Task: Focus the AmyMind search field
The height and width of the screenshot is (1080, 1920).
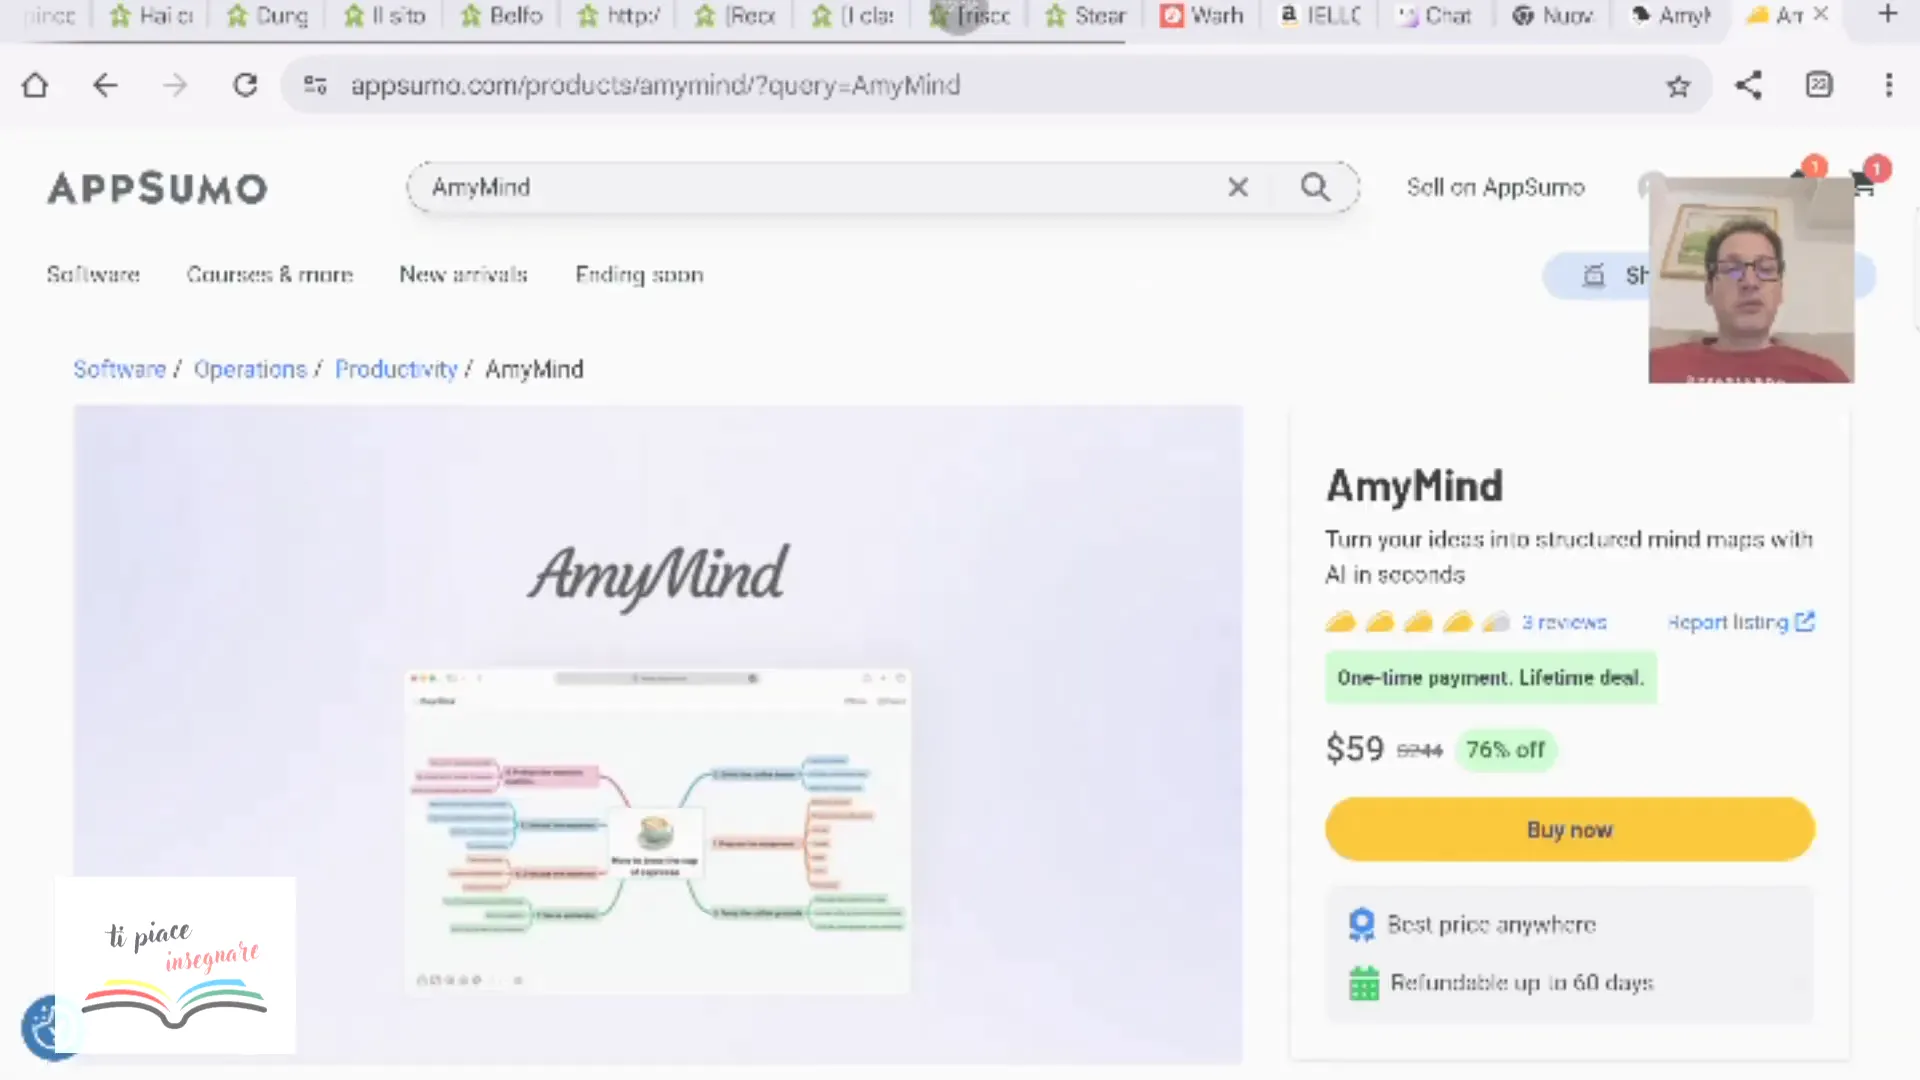Action: tap(820, 187)
